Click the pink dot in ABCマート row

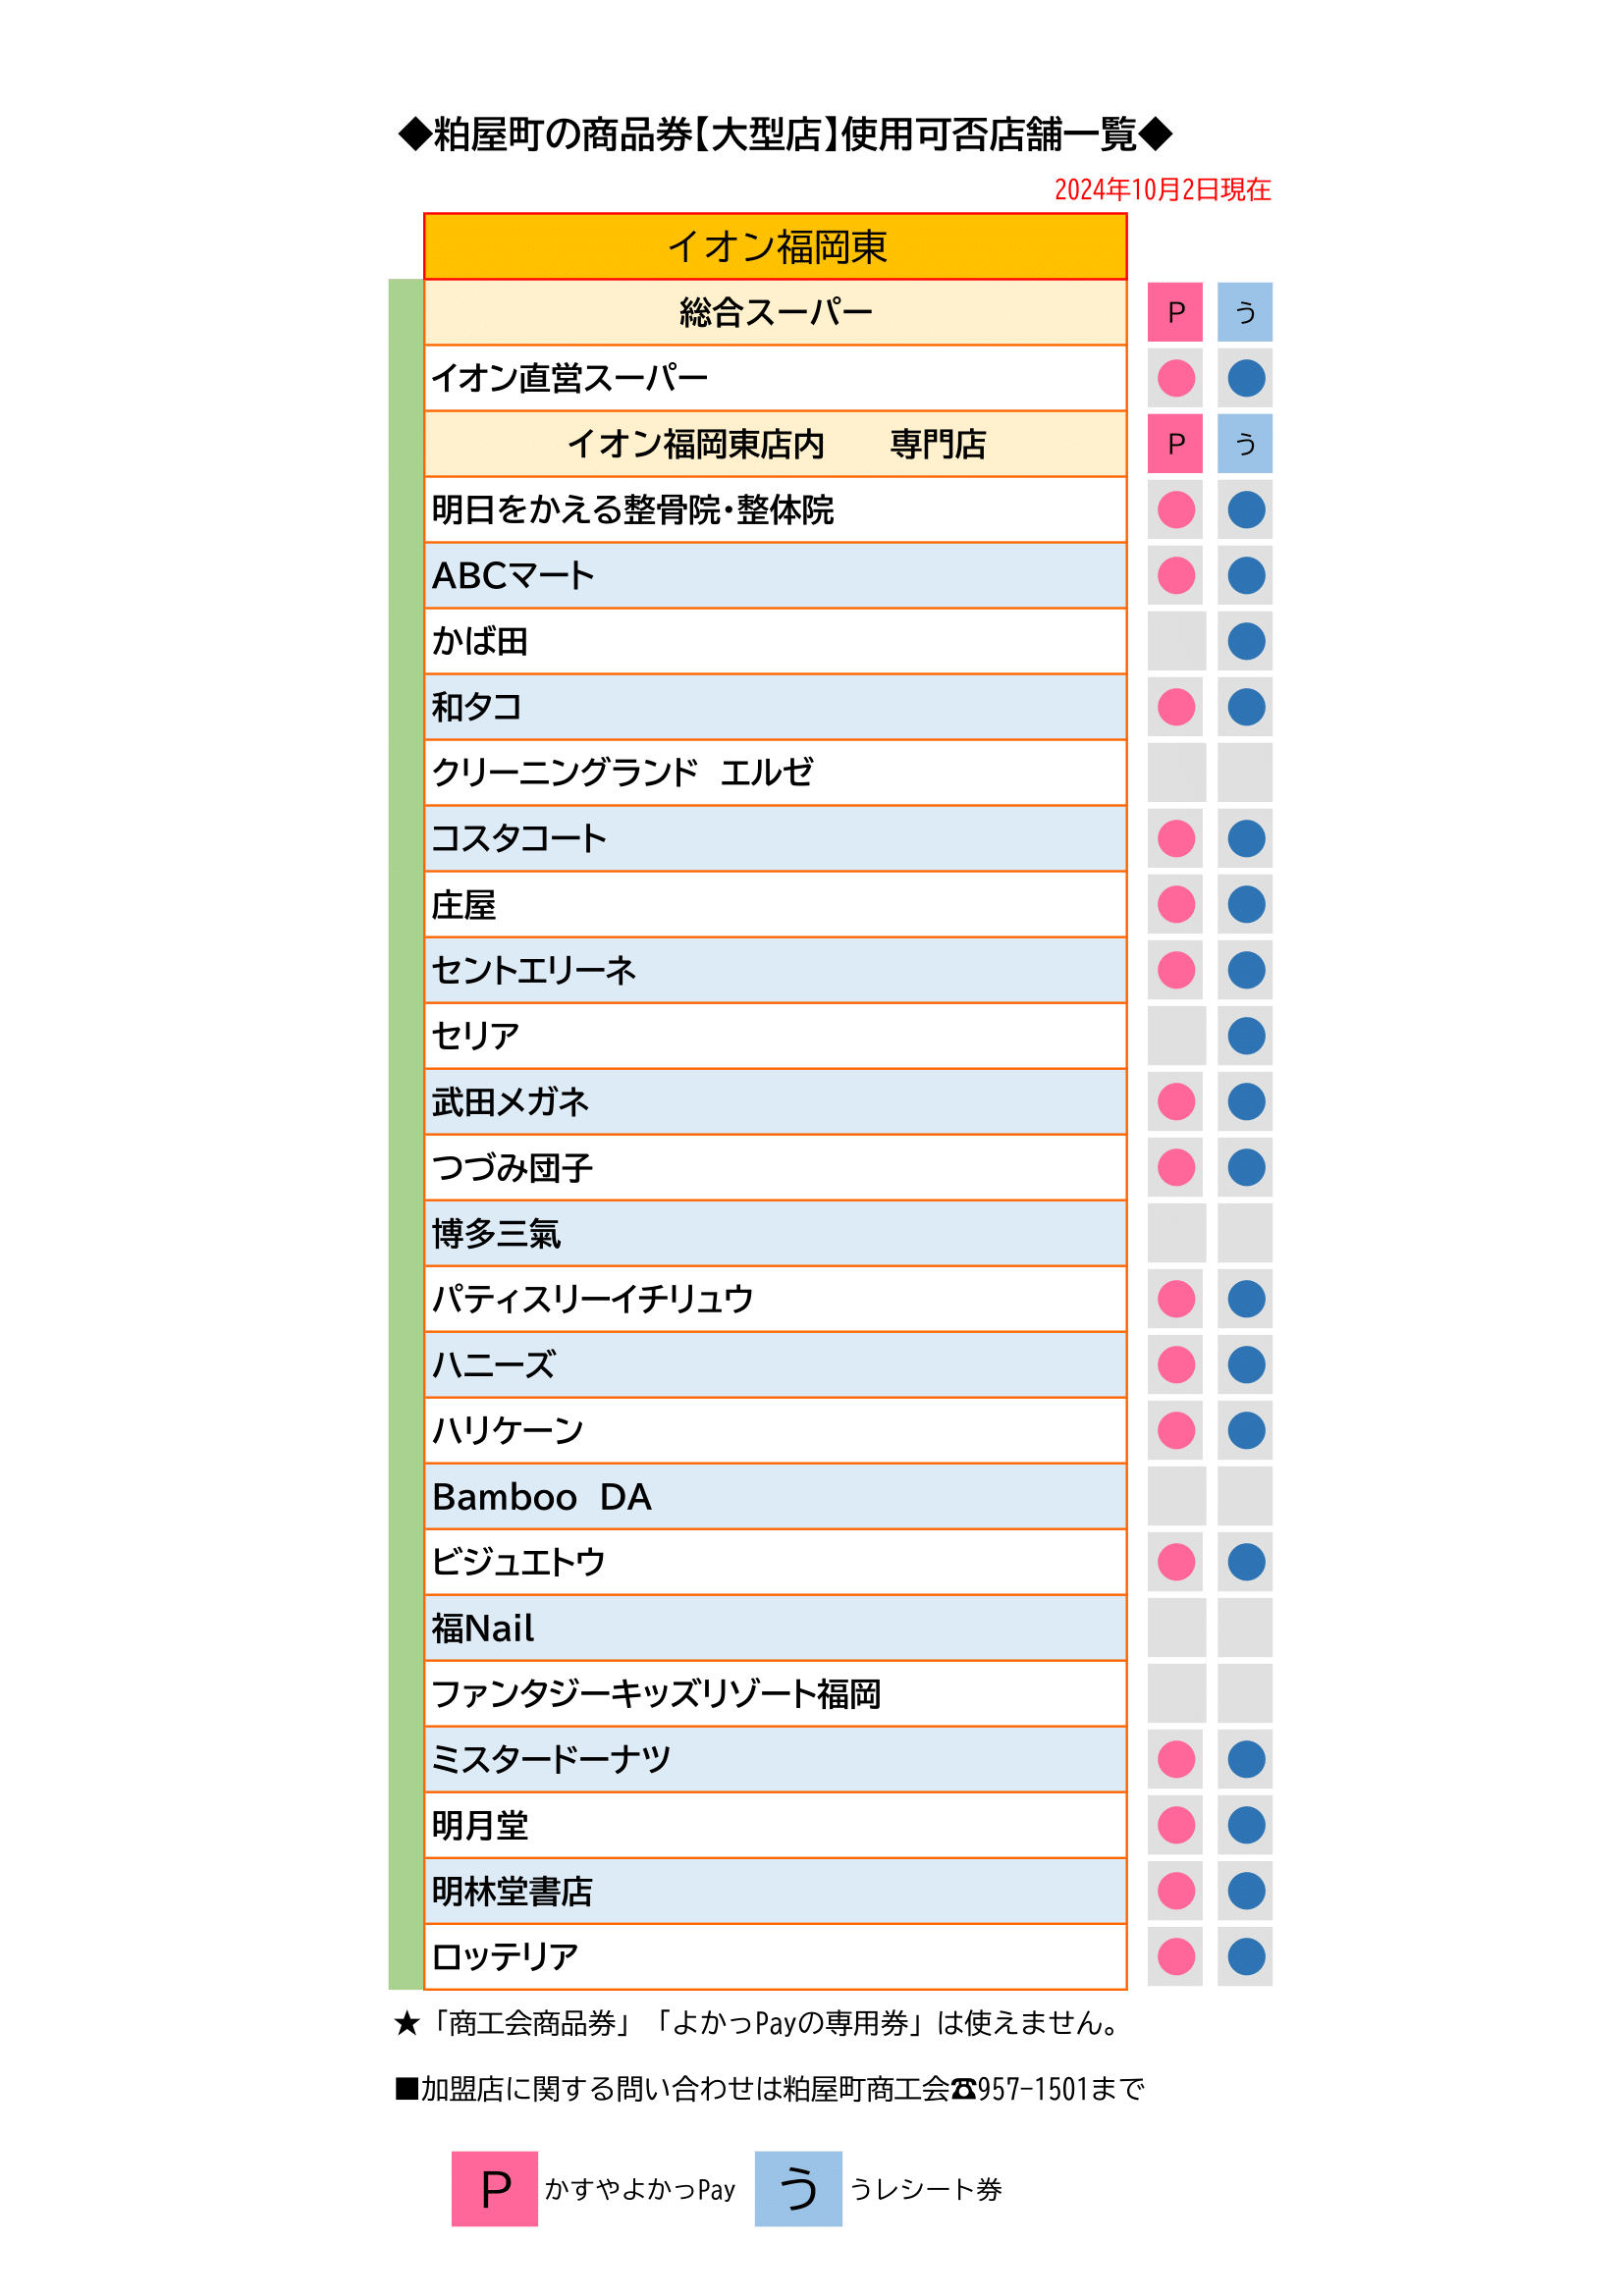(1176, 575)
